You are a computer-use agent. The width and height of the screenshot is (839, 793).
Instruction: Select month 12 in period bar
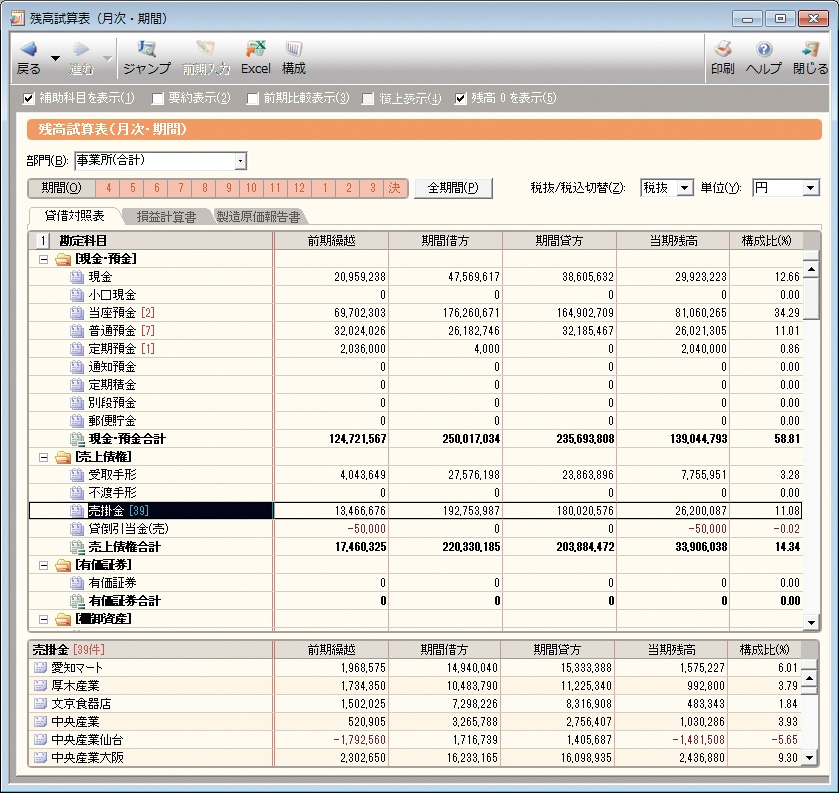click(299, 188)
